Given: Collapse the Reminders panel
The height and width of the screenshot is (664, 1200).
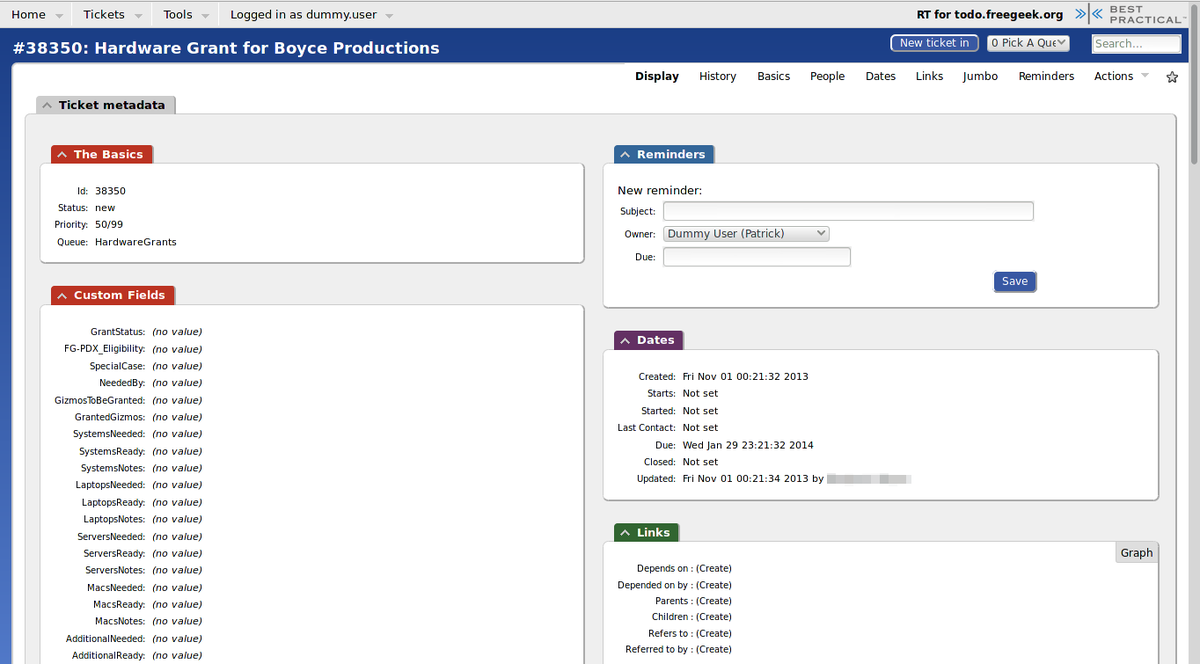Looking at the screenshot, I should [625, 154].
